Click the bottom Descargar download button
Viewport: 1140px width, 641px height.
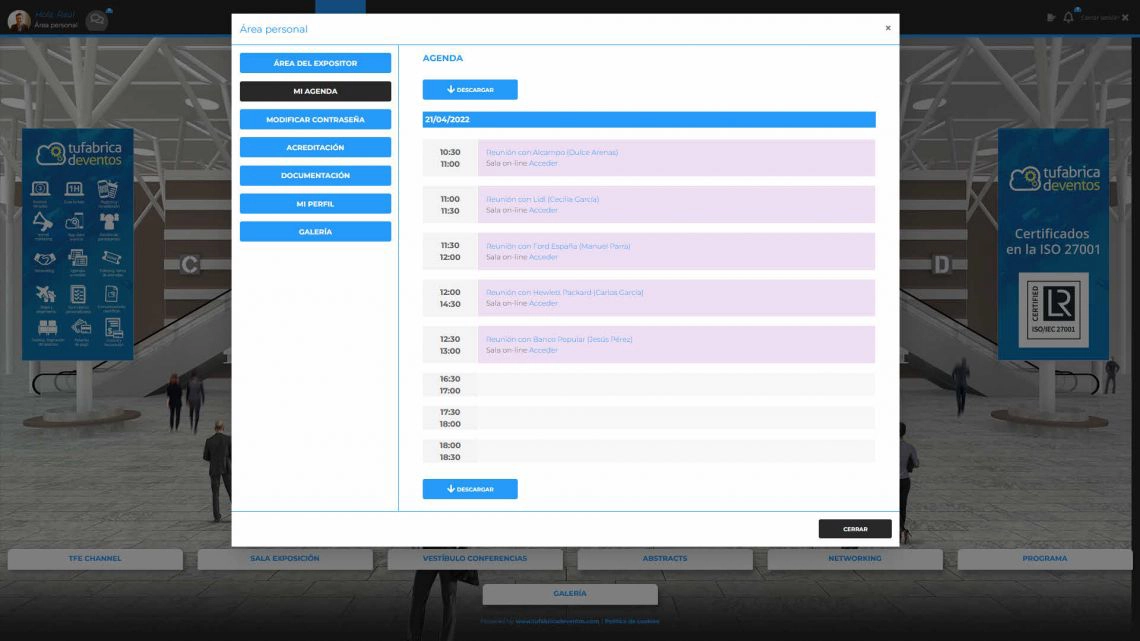click(x=470, y=489)
